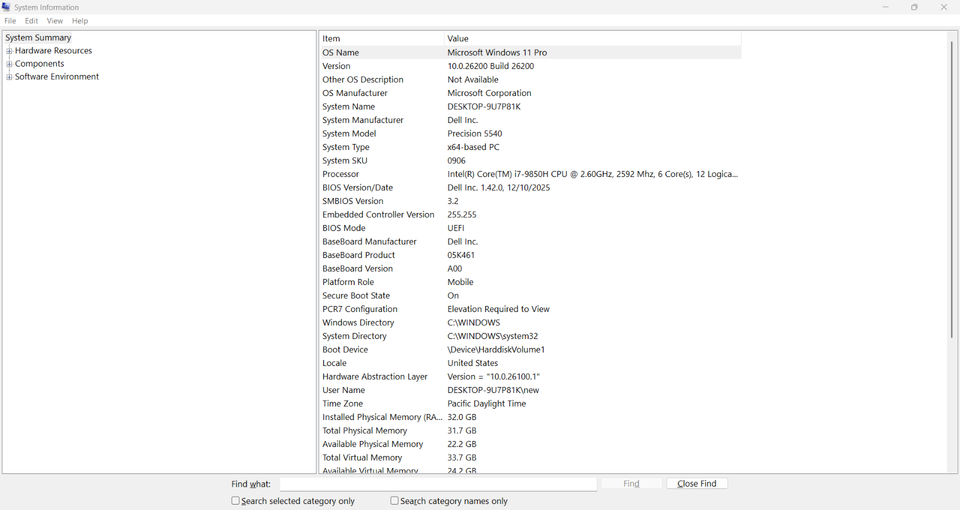Click the System Information app icon in title bar
The width and height of the screenshot is (960, 510).
[6, 7]
